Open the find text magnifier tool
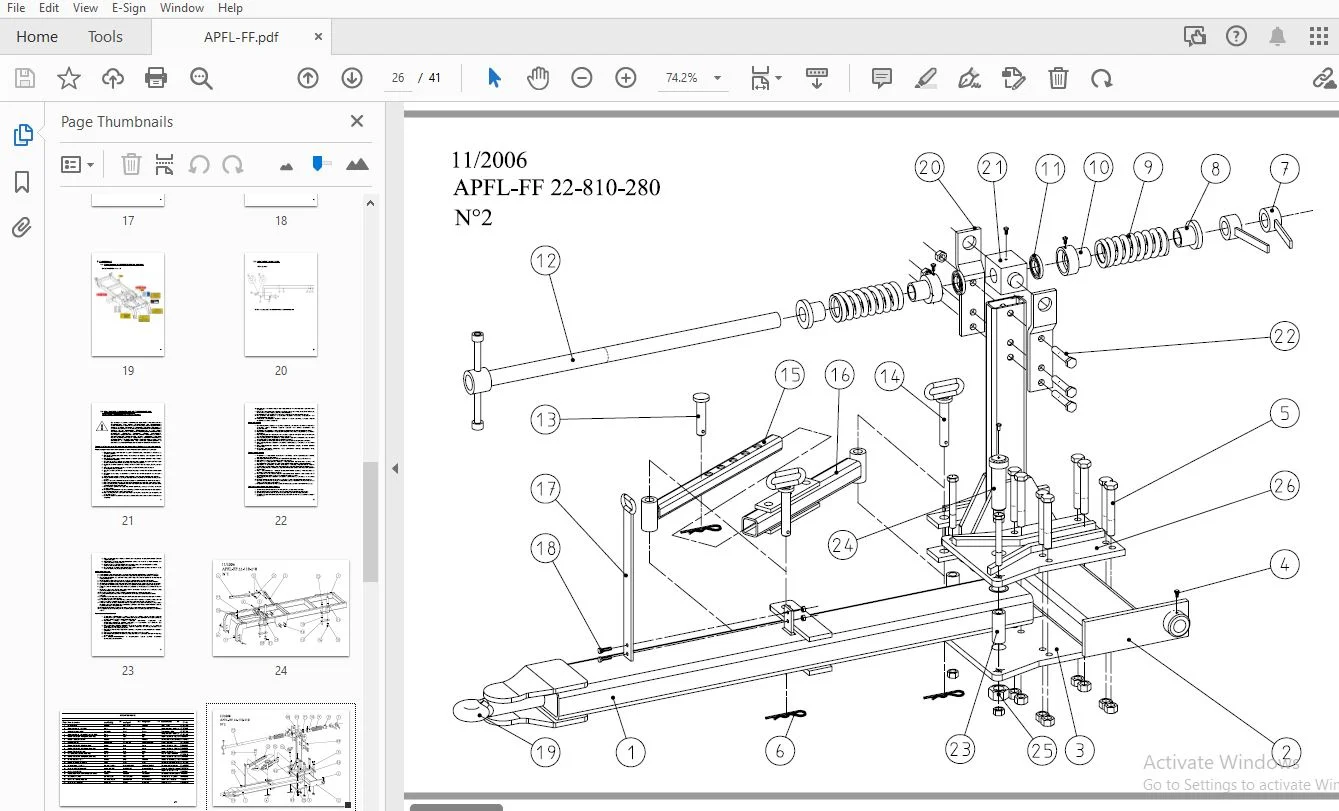The image size is (1339, 811). coord(201,78)
